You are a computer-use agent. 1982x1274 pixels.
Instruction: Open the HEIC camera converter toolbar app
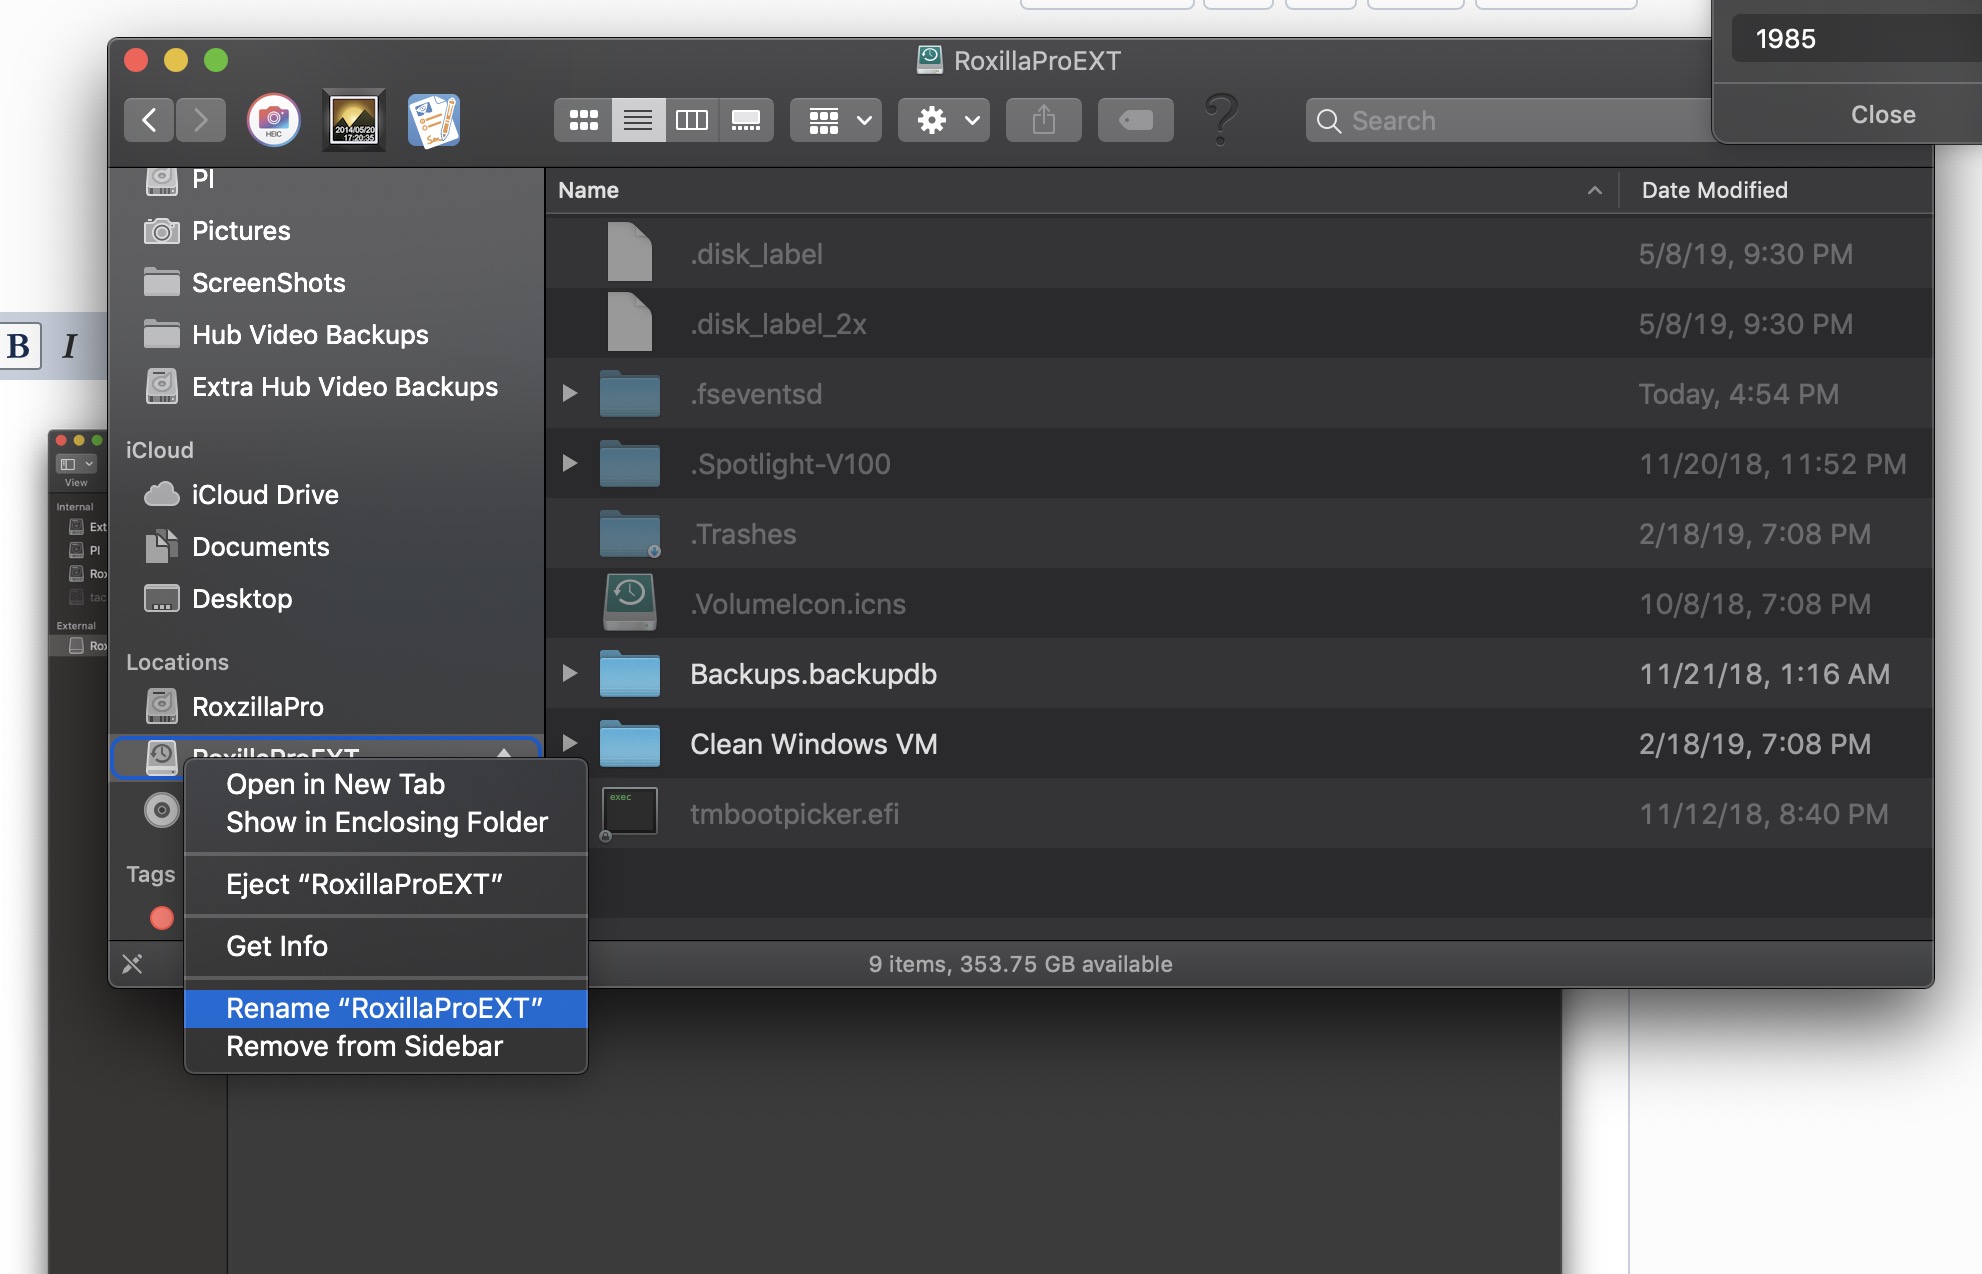click(x=273, y=120)
